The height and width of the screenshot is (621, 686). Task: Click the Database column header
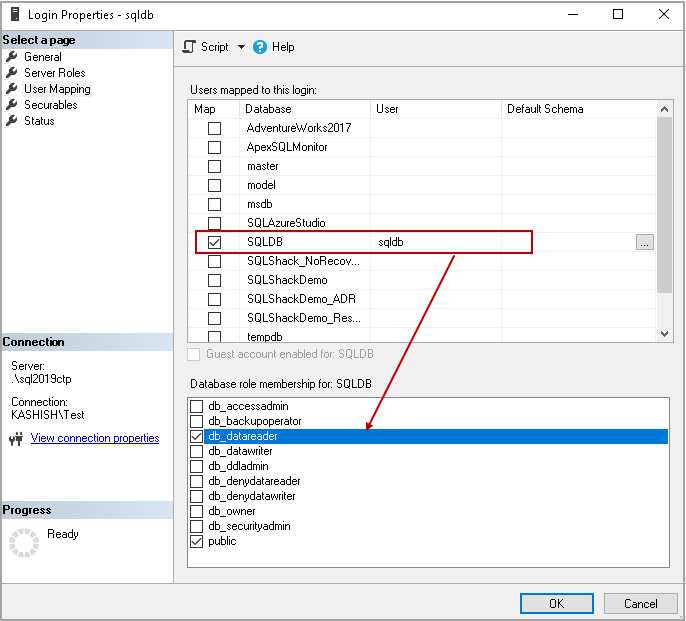click(305, 109)
